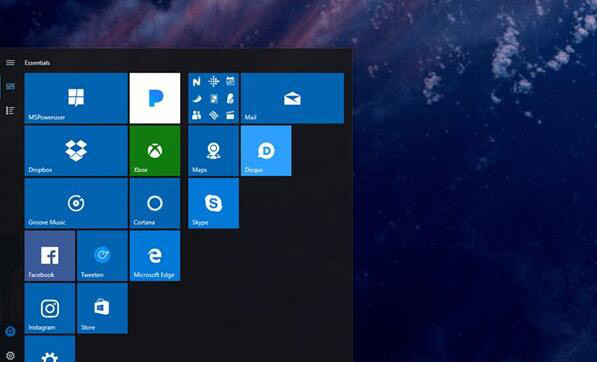
Task: Select the Essentials group header
Action: [37, 63]
